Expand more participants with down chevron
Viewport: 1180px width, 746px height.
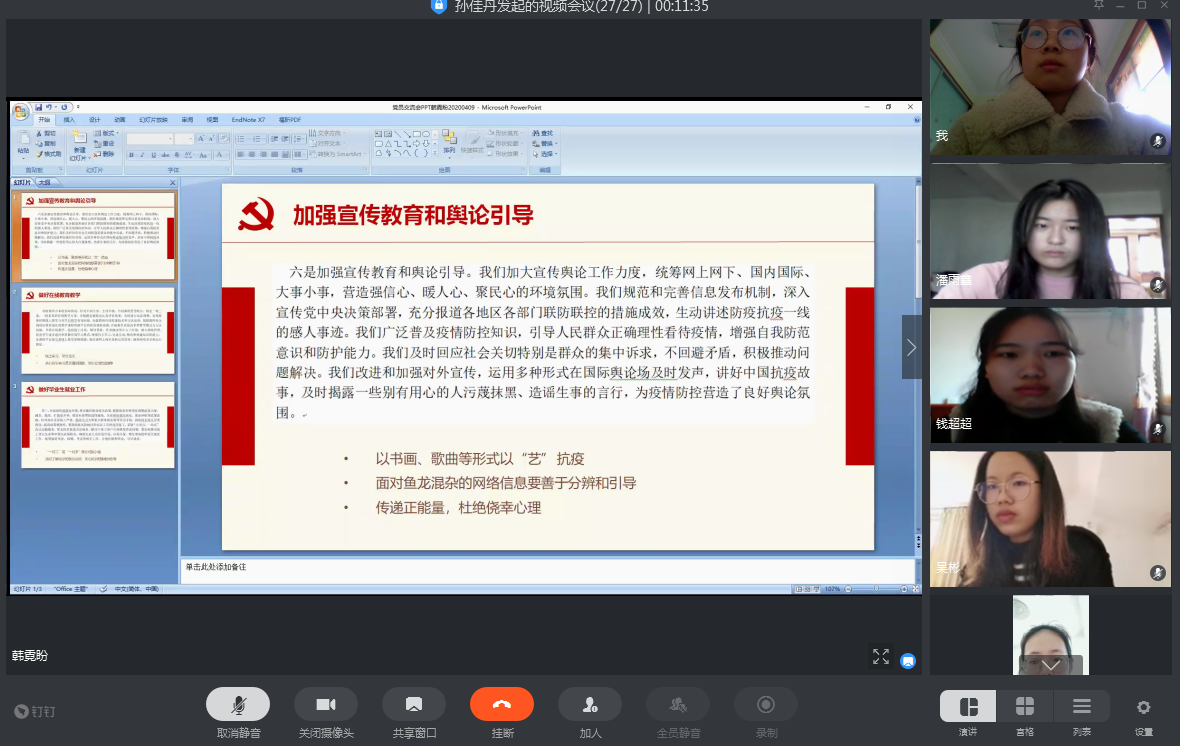click(x=1051, y=665)
